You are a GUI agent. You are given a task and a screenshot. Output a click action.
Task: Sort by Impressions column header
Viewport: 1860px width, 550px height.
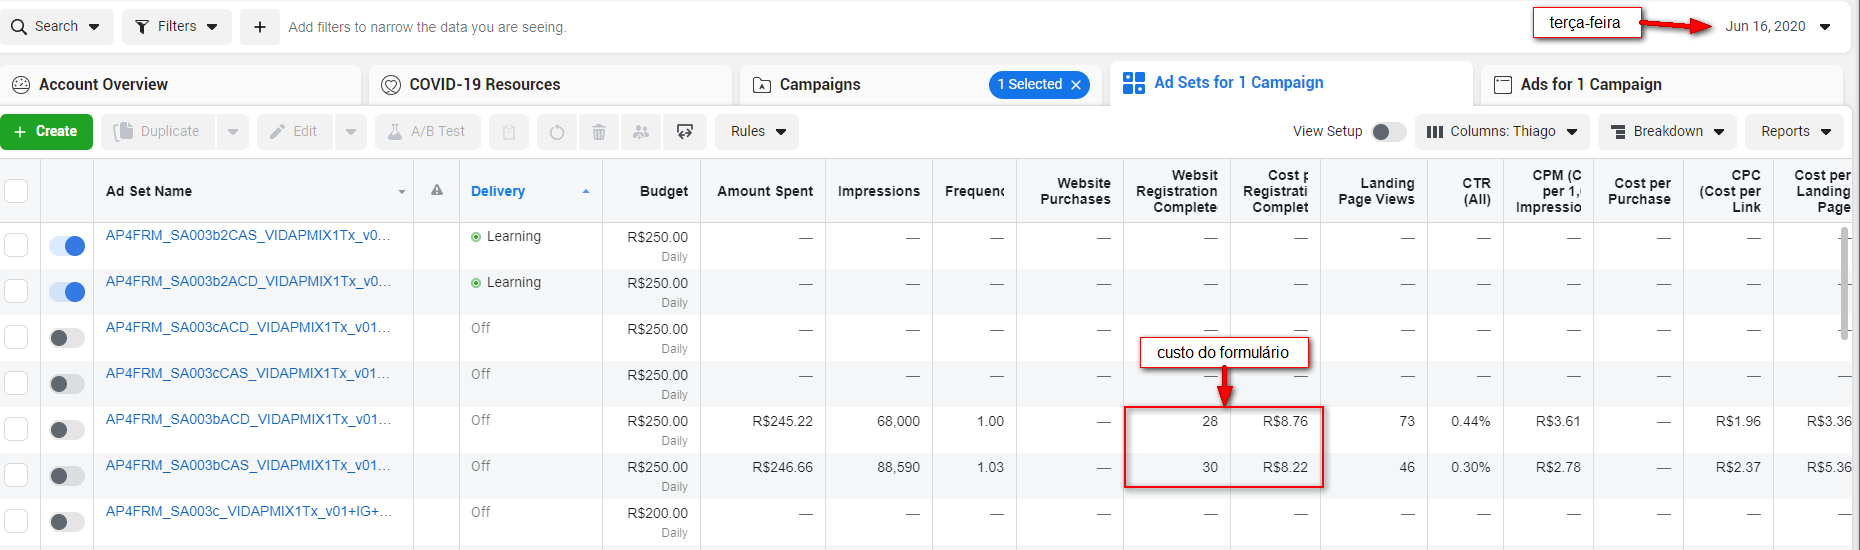click(x=879, y=191)
